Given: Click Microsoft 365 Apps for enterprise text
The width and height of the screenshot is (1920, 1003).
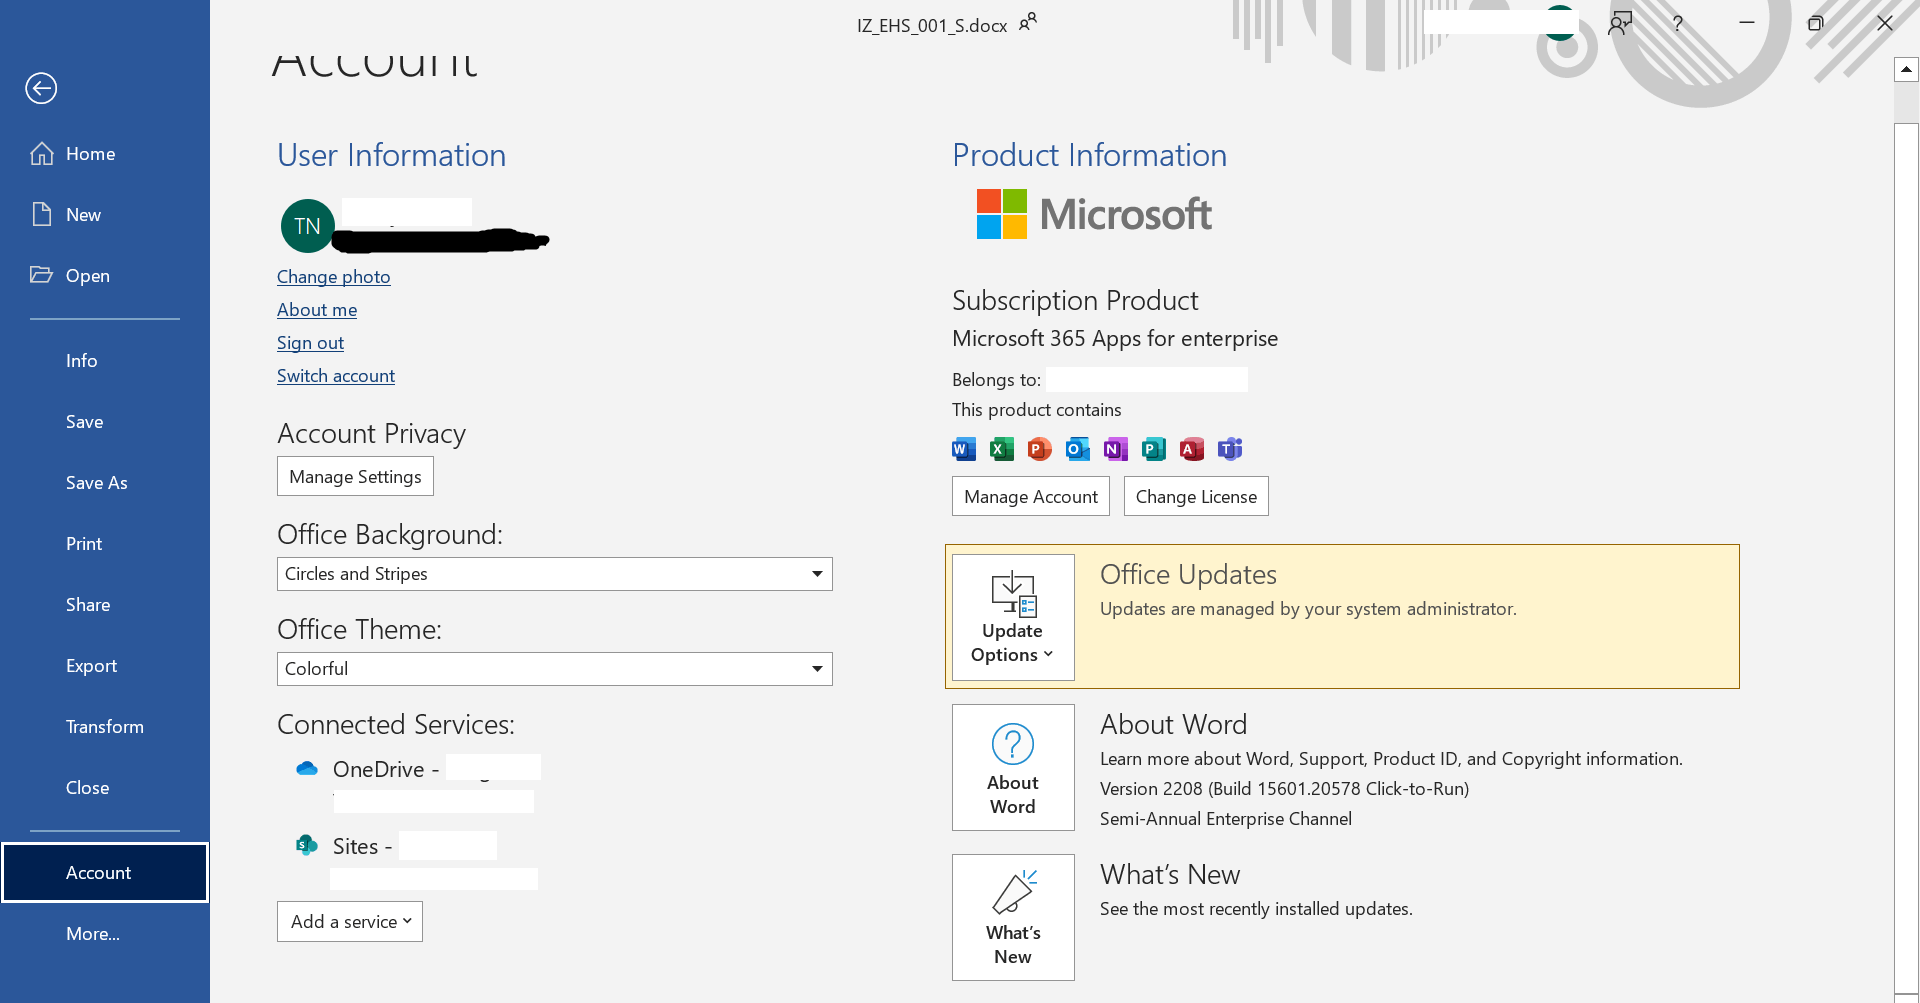Looking at the screenshot, I should (1115, 339).
